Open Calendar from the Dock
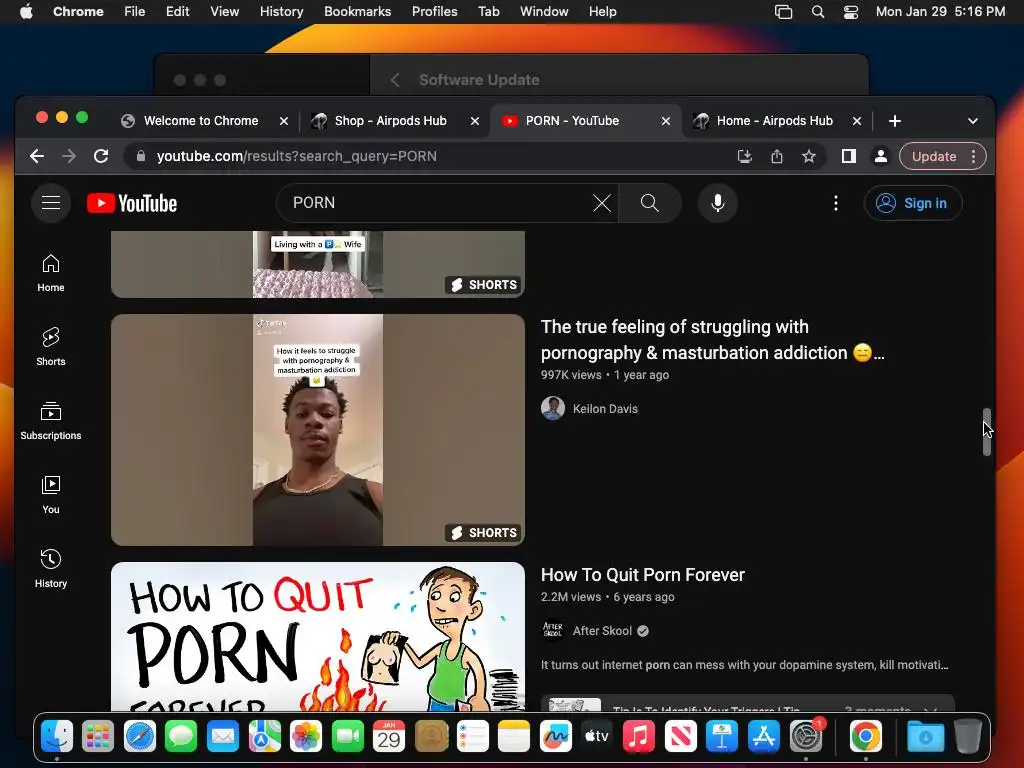The width and height of the screenshot is (1024, 768). pos(389,737)
